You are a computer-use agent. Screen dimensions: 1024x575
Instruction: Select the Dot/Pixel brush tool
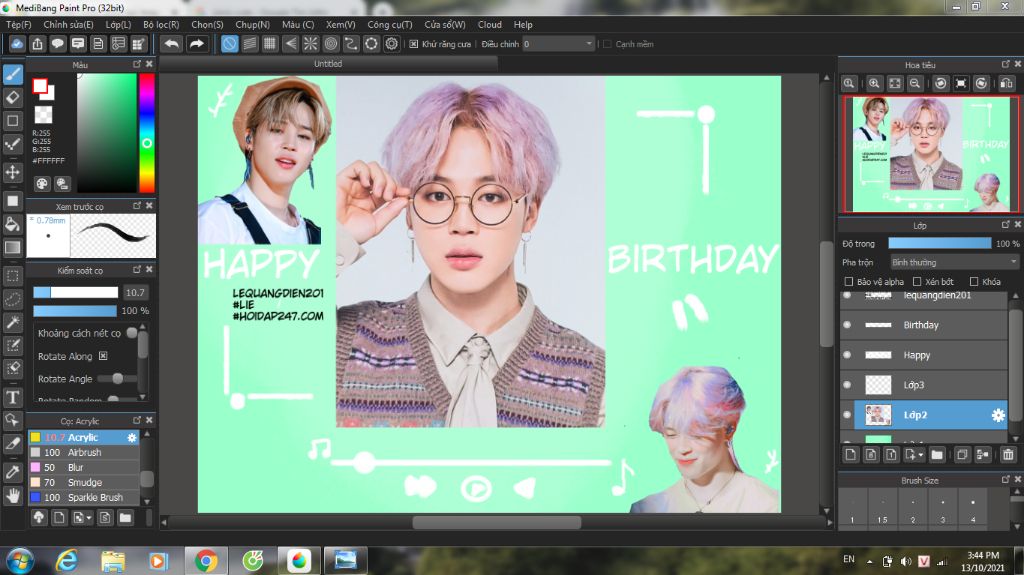12,144
